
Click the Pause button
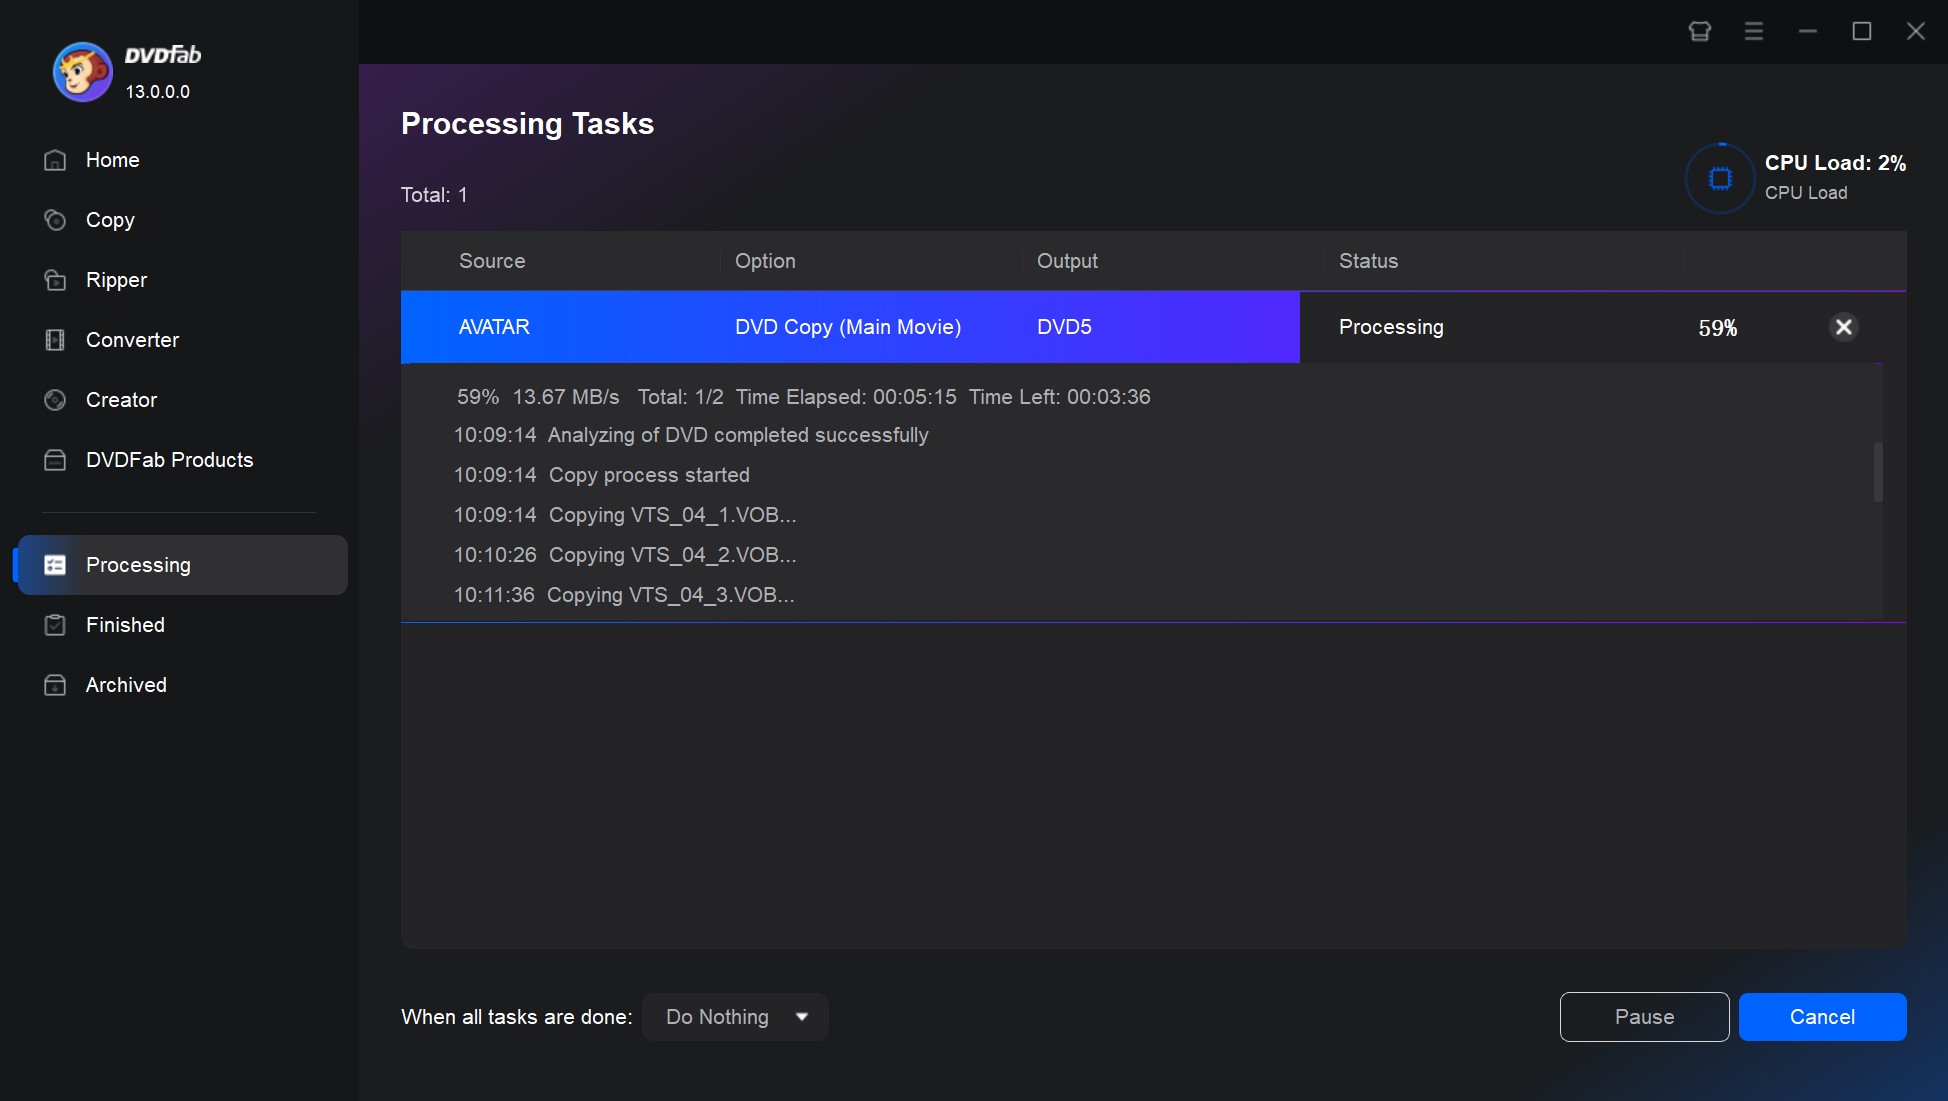1644,1017
